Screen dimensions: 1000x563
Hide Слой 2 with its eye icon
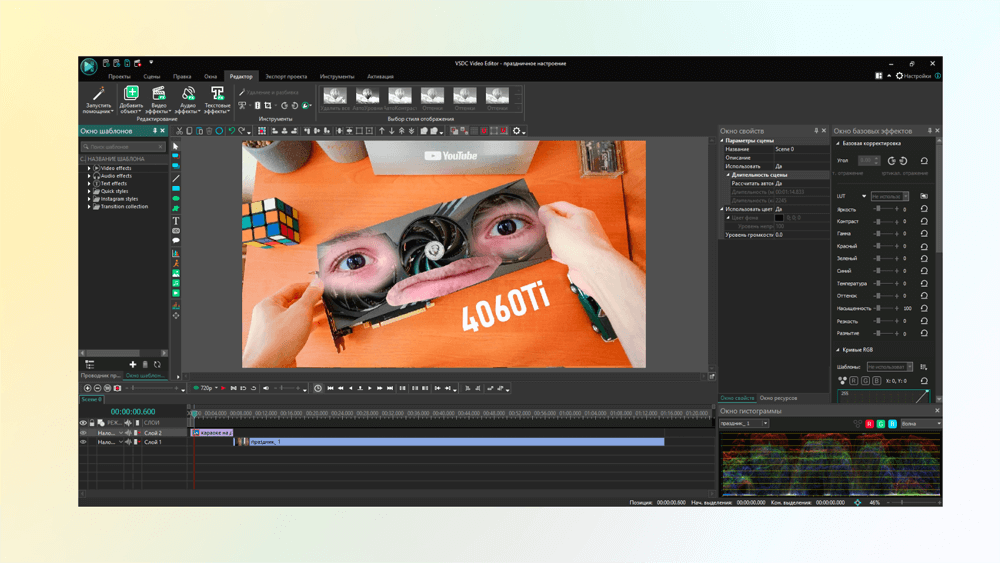click(x=83, y=433)
